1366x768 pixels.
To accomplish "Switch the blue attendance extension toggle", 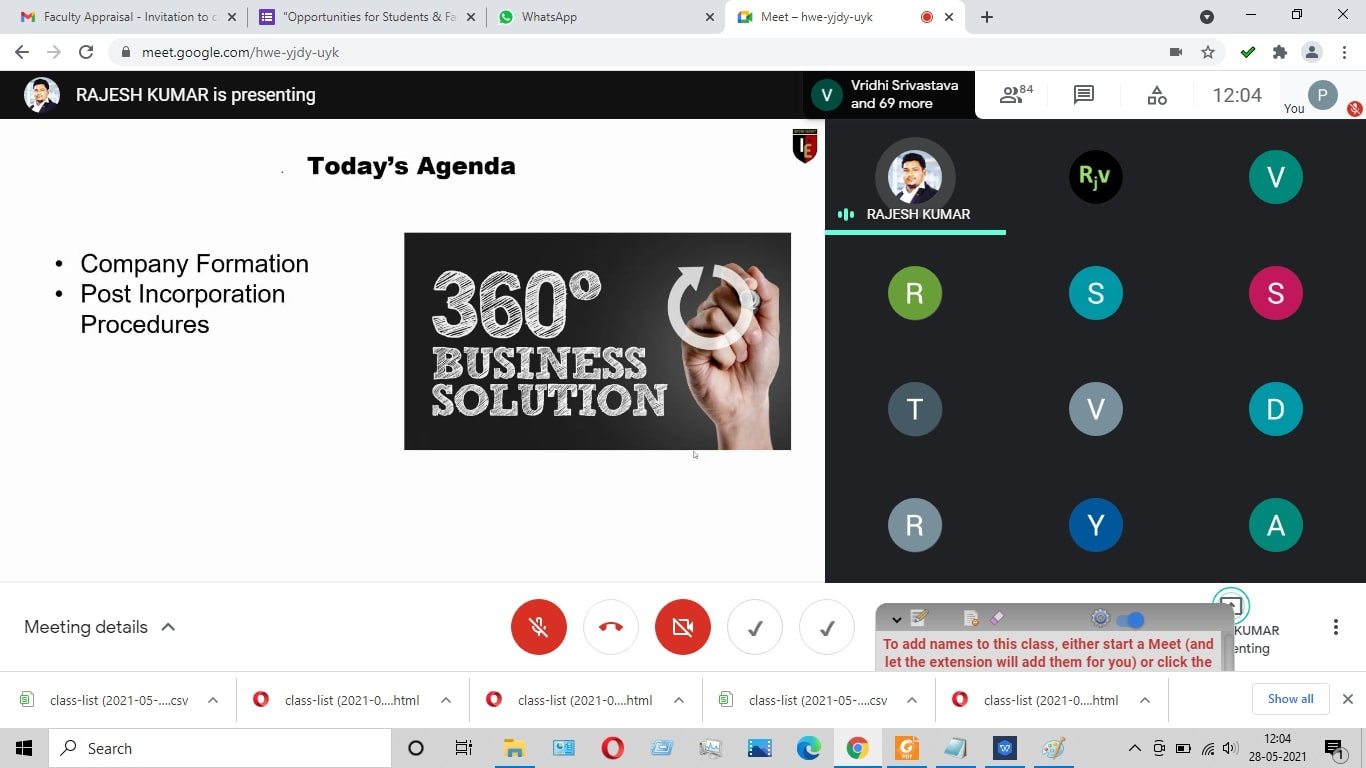I will [x=1131, y=620].
